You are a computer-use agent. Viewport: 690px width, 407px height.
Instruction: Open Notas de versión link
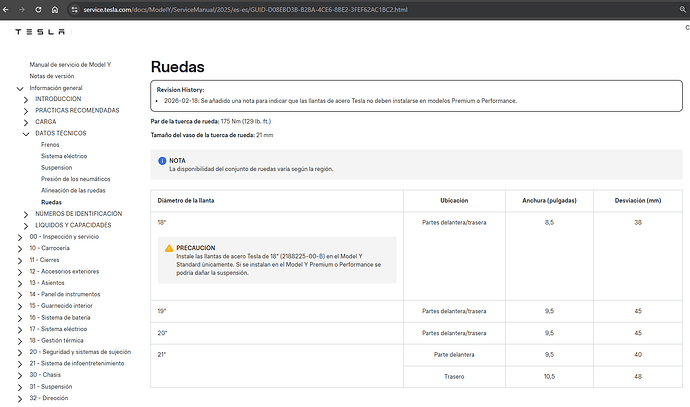click(x=51, y=76)
